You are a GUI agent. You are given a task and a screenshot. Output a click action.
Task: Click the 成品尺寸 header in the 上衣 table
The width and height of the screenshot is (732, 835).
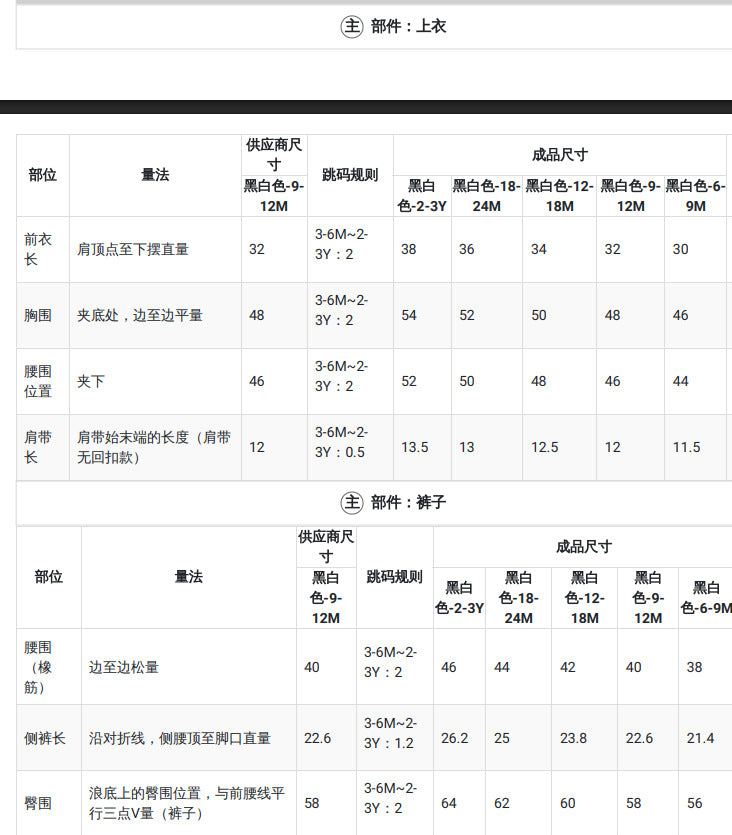pos(560,155)
